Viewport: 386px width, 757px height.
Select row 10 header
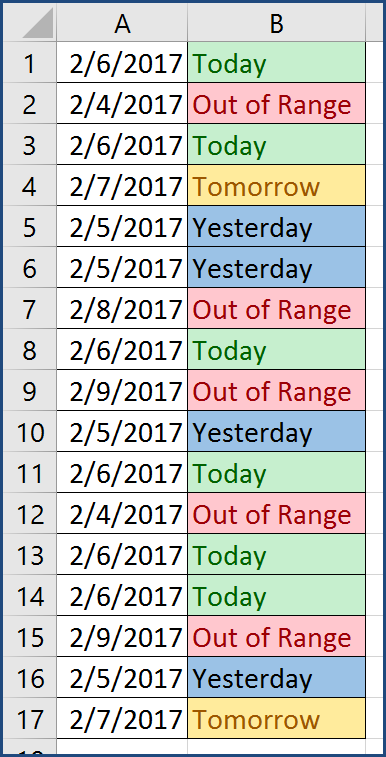click(x=29, y=431)
